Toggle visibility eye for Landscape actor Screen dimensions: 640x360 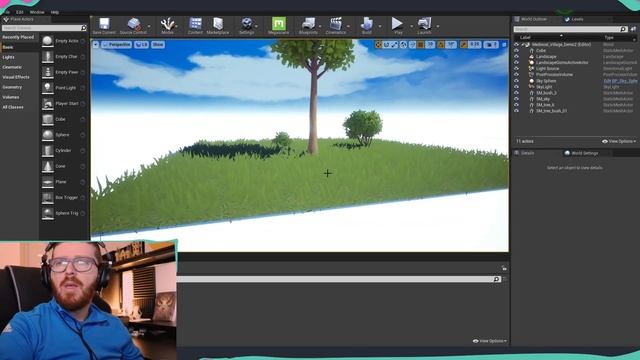(516, 57)
